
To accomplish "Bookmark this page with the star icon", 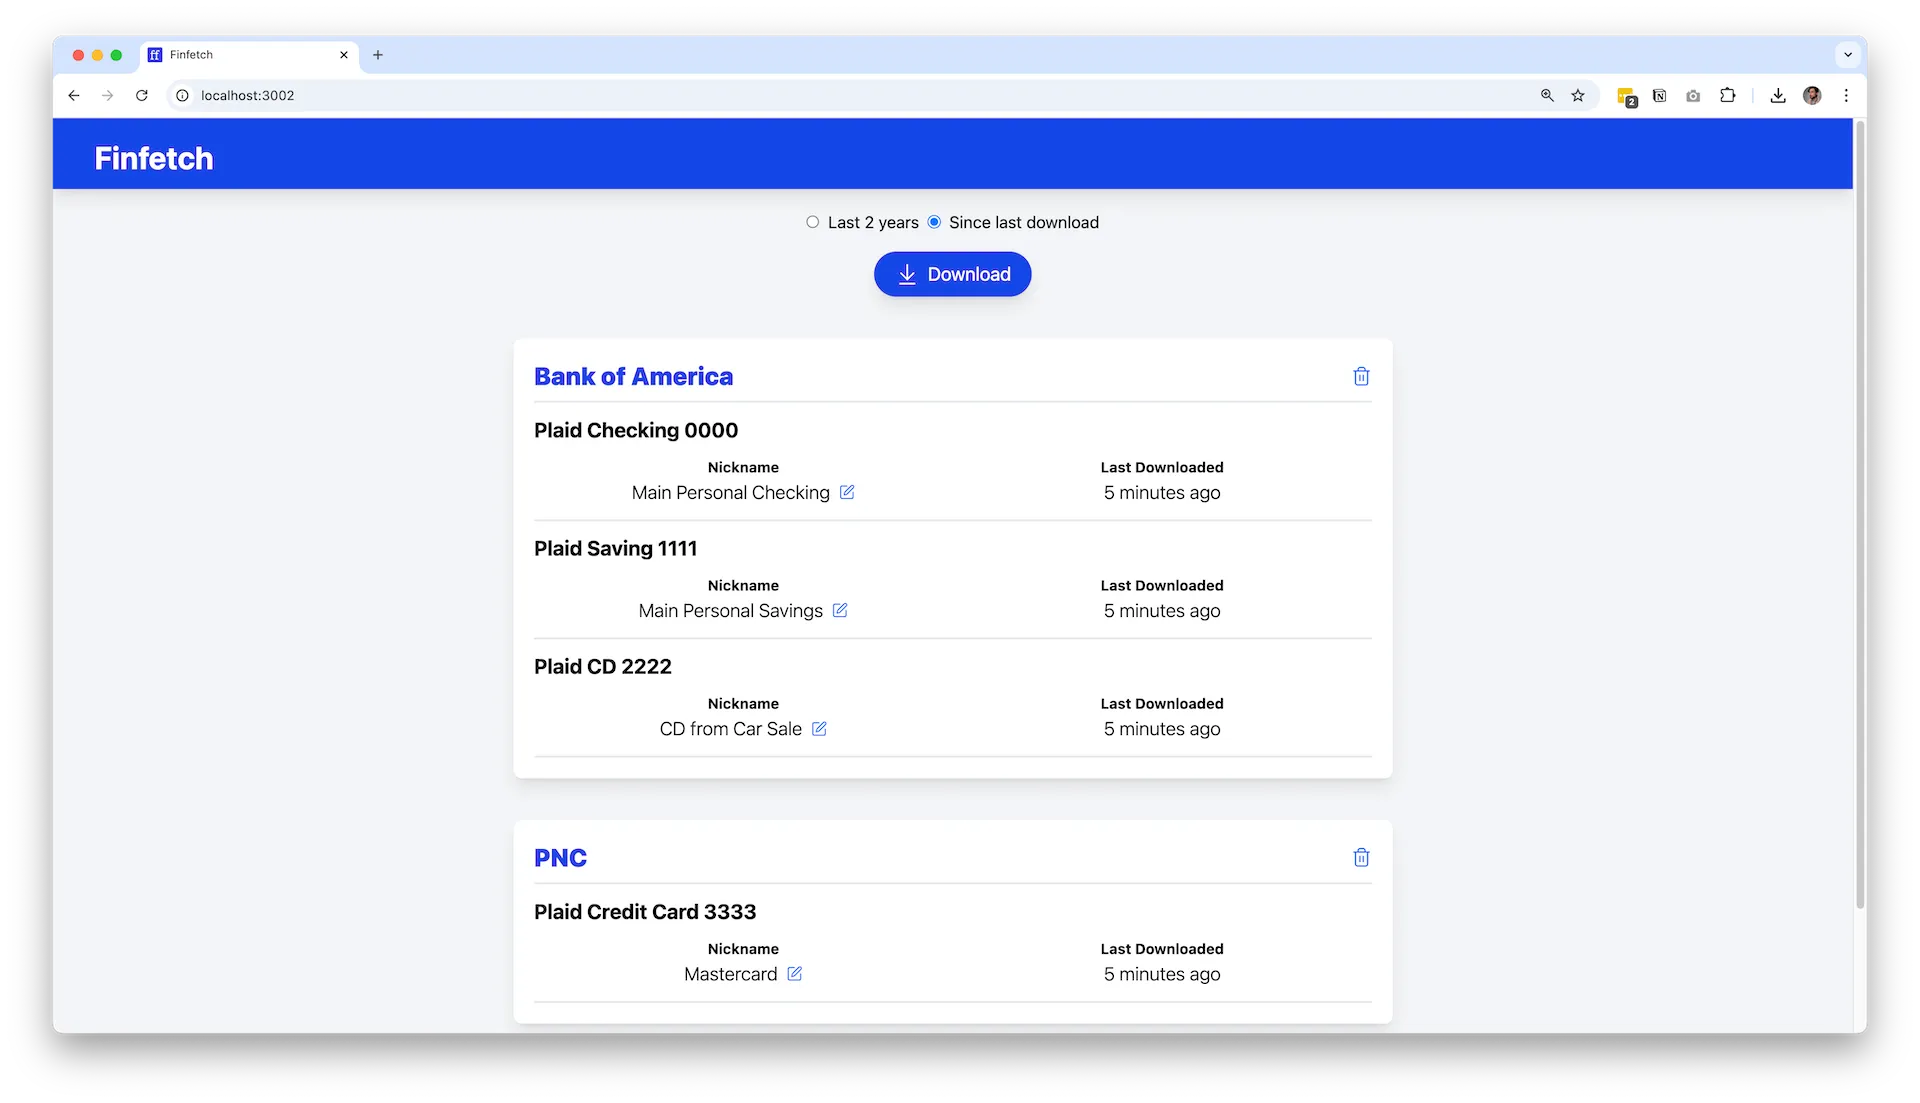I will click(x=1578, y=95).
